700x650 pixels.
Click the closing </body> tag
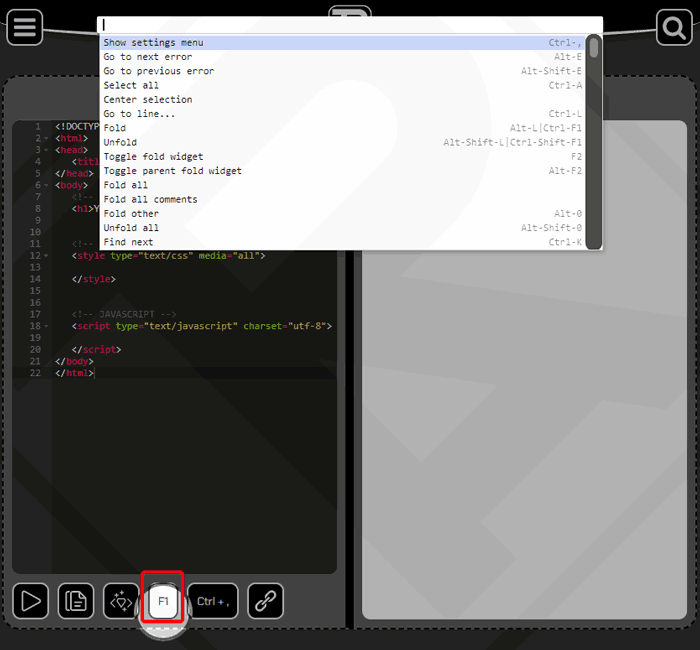click(74, 361)
